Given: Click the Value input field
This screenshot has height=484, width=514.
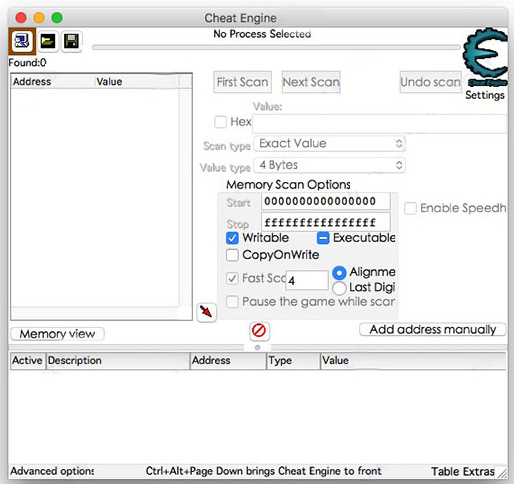Looking at the screenshot, I should tap(379, 124).
